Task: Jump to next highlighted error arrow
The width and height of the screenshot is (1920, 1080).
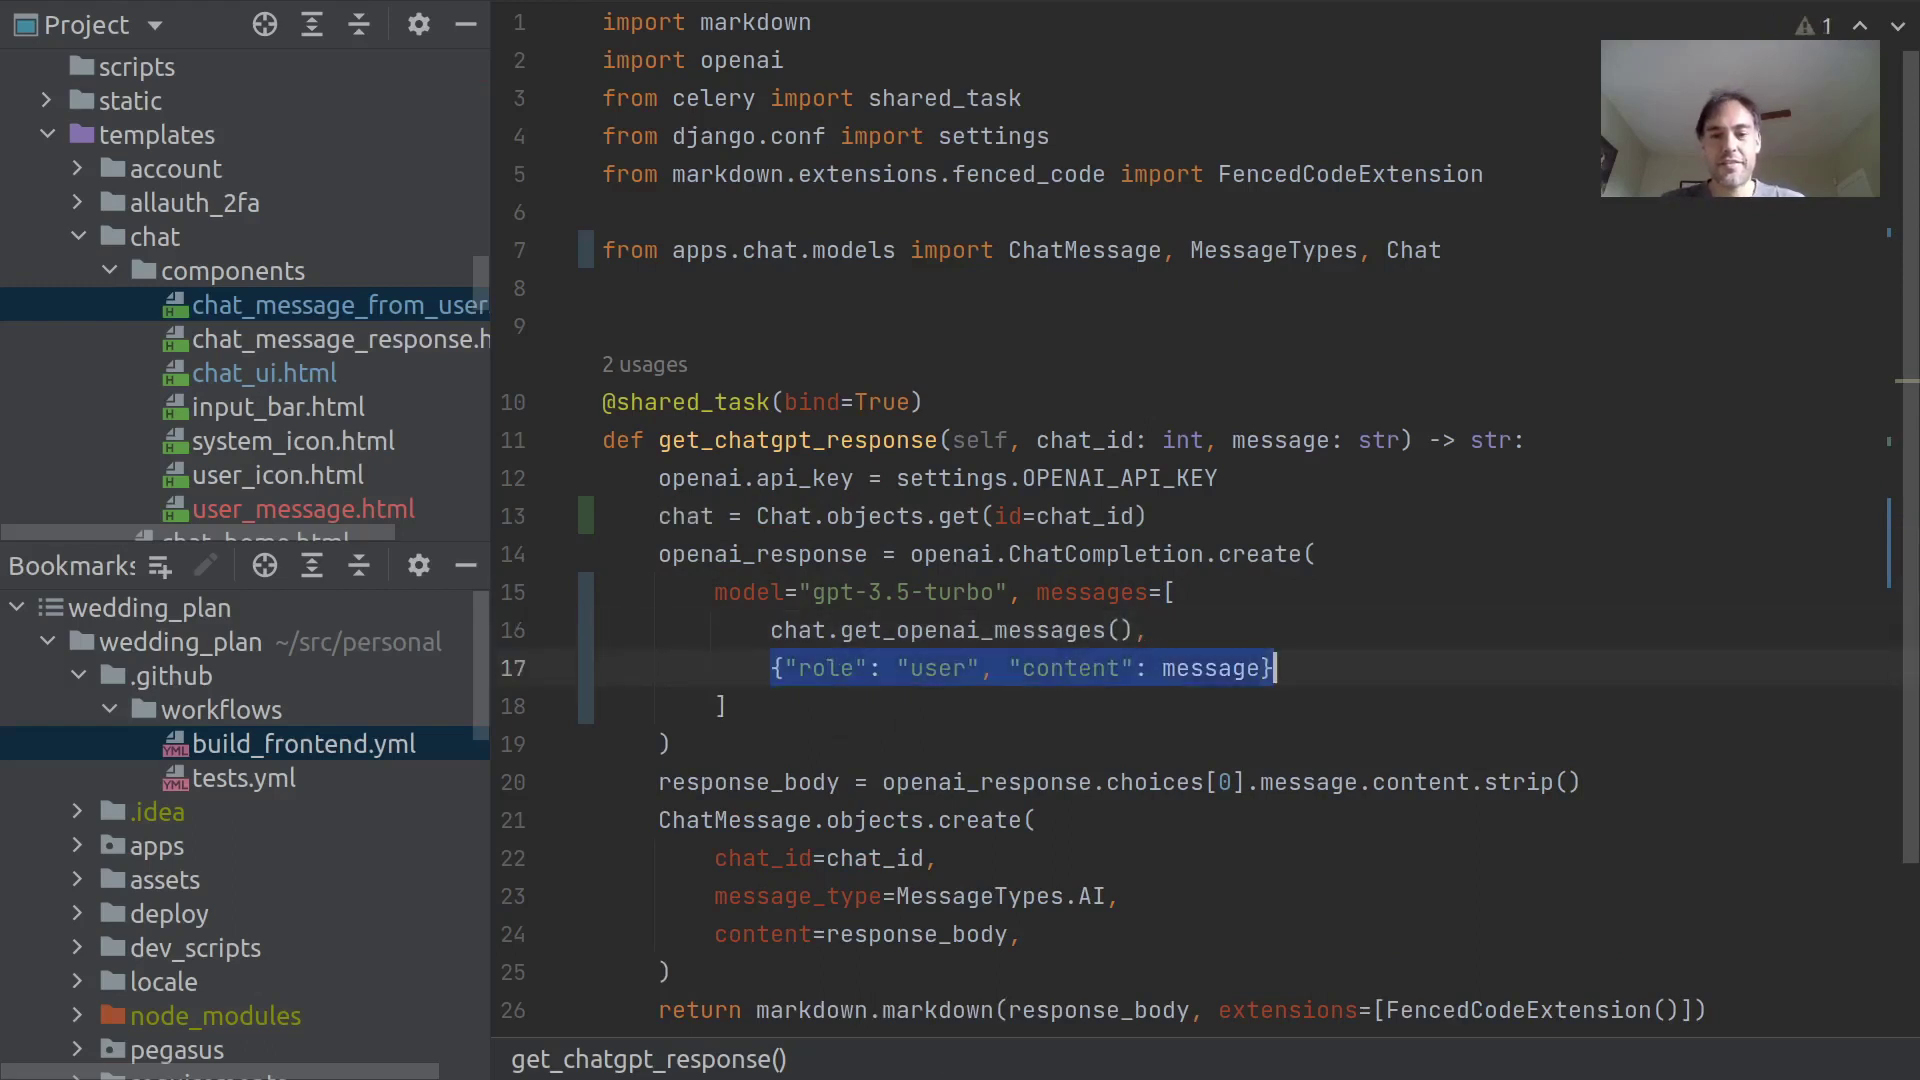Action: [x=1897, y=26]
